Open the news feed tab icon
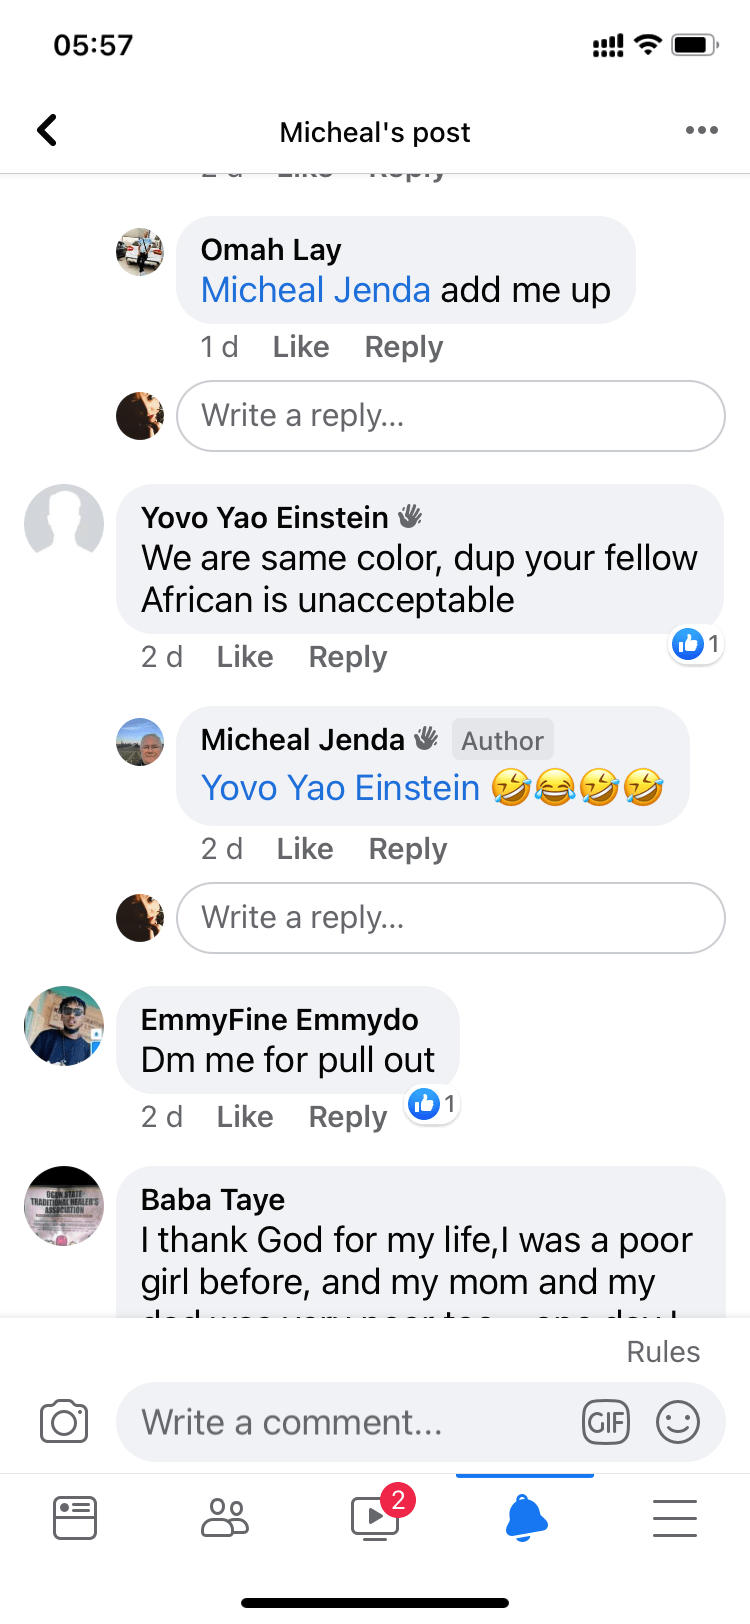Screen dimensions: 750x1624 point(75,1518)
